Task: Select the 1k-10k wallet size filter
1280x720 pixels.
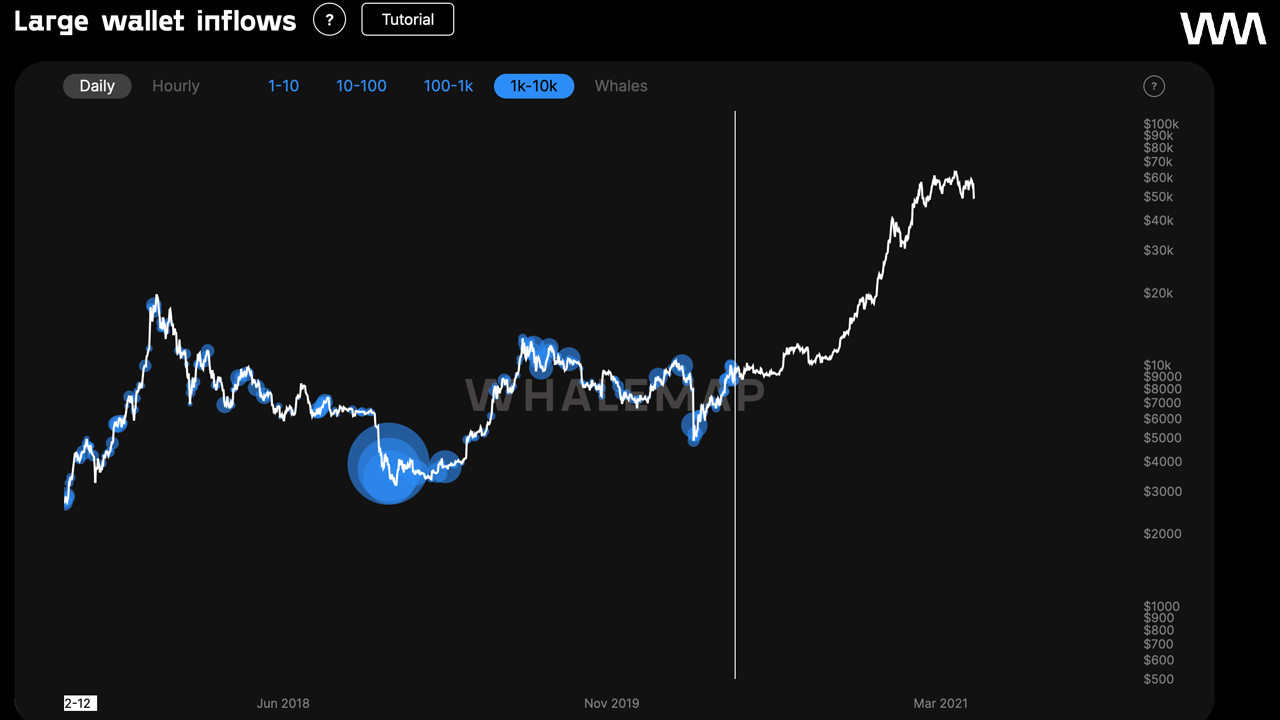Action: [534, 86]
